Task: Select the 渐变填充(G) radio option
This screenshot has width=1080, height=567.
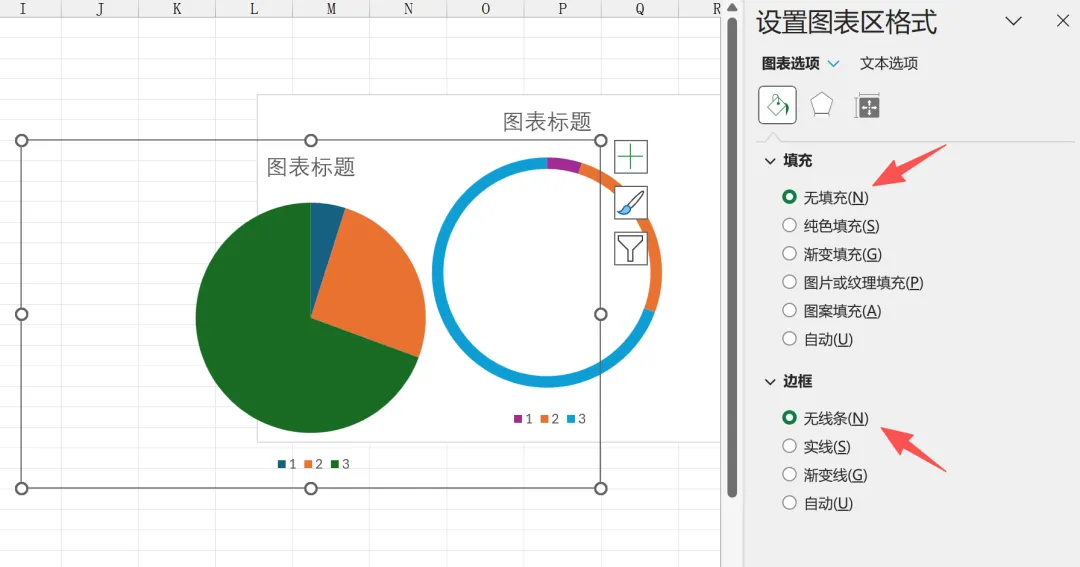Action: (x=832, y=254)
